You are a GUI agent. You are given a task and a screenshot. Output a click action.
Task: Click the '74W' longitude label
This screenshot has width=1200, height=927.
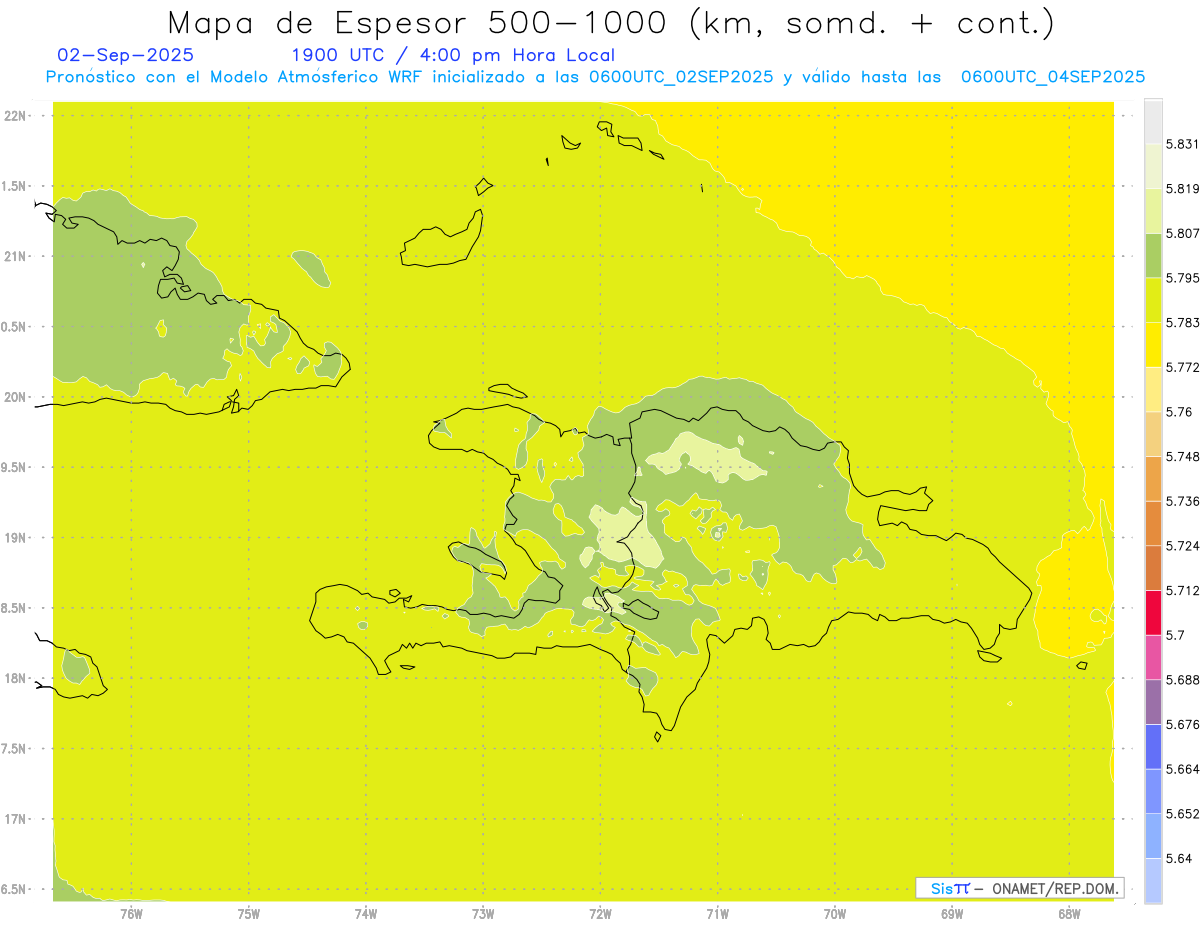366,914
